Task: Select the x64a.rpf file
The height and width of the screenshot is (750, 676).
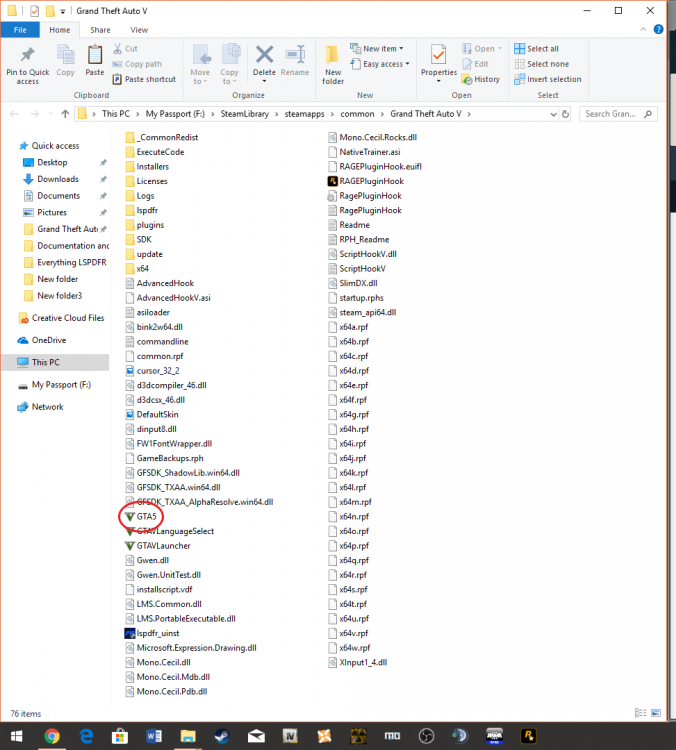Action: pyautogui.click(x=348, y=327)
